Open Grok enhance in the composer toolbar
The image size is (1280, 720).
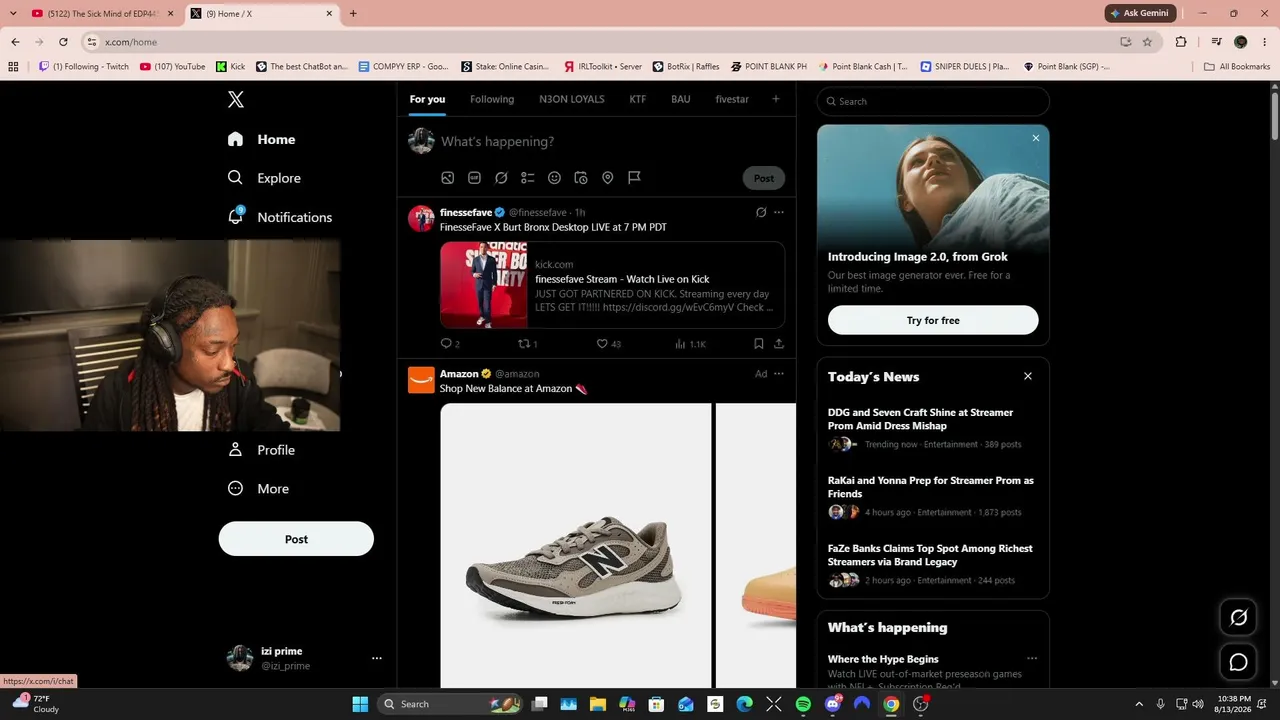[x=501, y=178]
